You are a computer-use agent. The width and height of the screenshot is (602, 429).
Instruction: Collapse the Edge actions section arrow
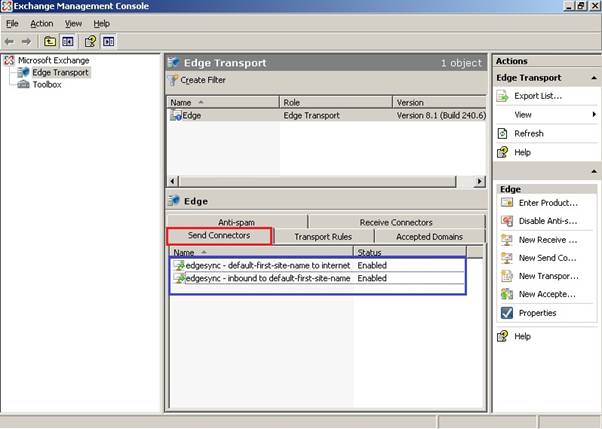point(594,171)
